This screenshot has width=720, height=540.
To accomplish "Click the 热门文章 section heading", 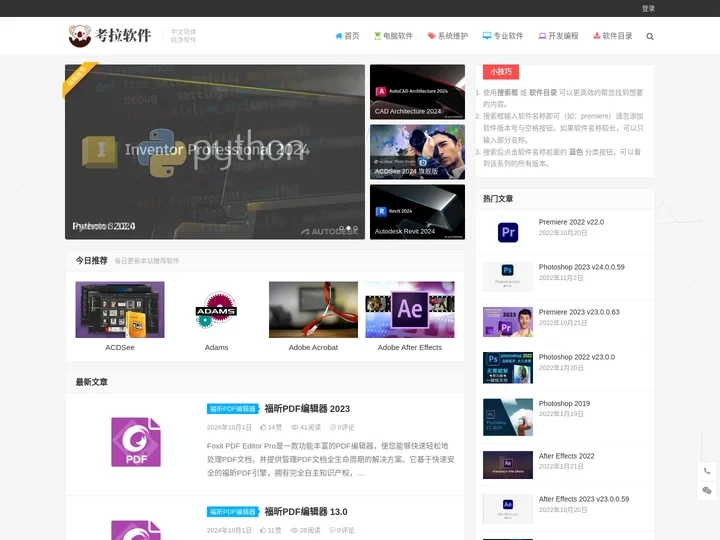I will tap(498, 199).
